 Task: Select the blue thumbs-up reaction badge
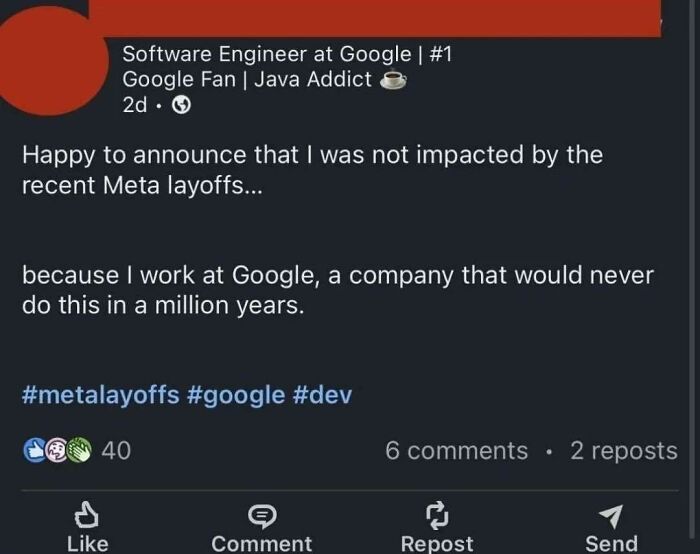click(x=33, y=451)
